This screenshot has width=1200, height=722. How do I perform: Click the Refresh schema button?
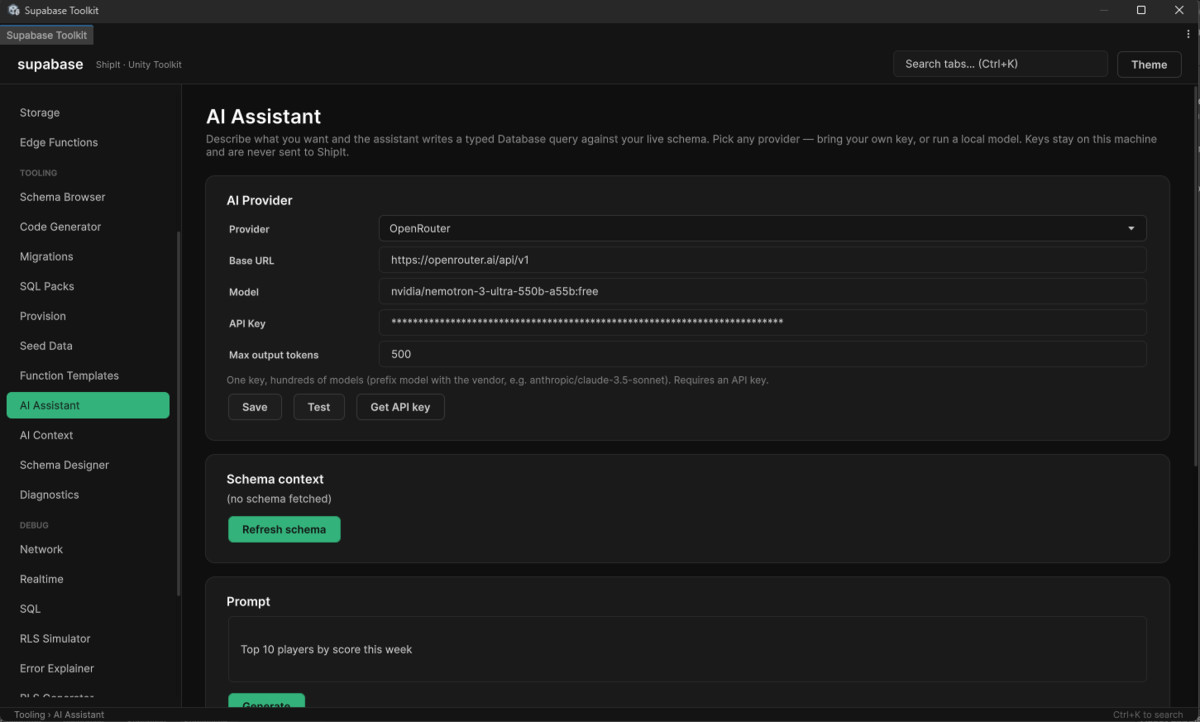(284, 529)
